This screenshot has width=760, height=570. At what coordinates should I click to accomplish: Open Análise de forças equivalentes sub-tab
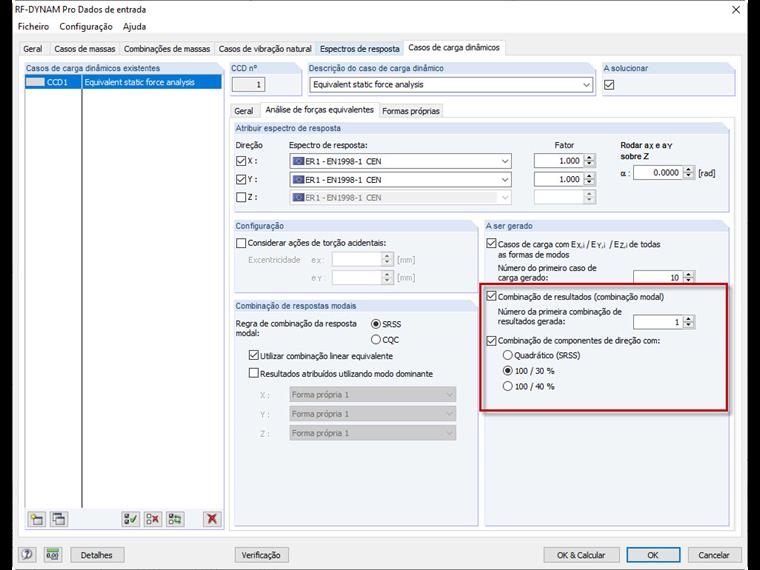coord(319,110)
